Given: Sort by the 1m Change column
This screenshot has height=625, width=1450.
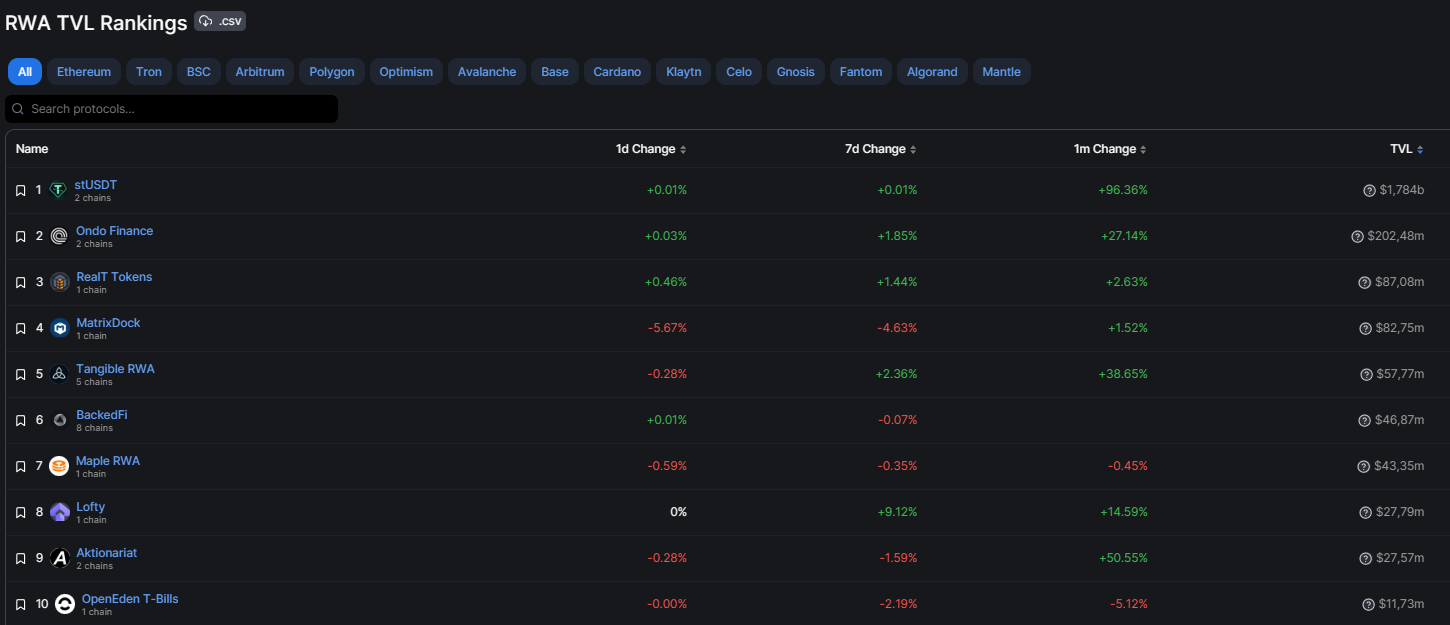Looking at the screenshot, I should (1110, 149).
